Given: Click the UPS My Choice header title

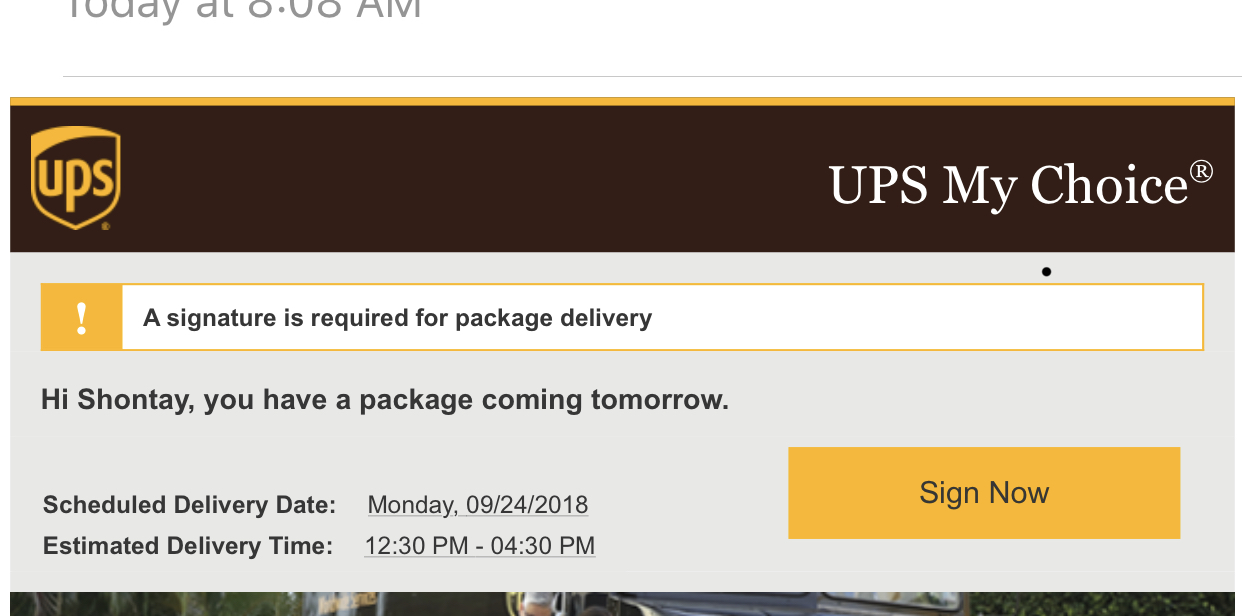Looking at the screenshot, I should click(1008, 186).
